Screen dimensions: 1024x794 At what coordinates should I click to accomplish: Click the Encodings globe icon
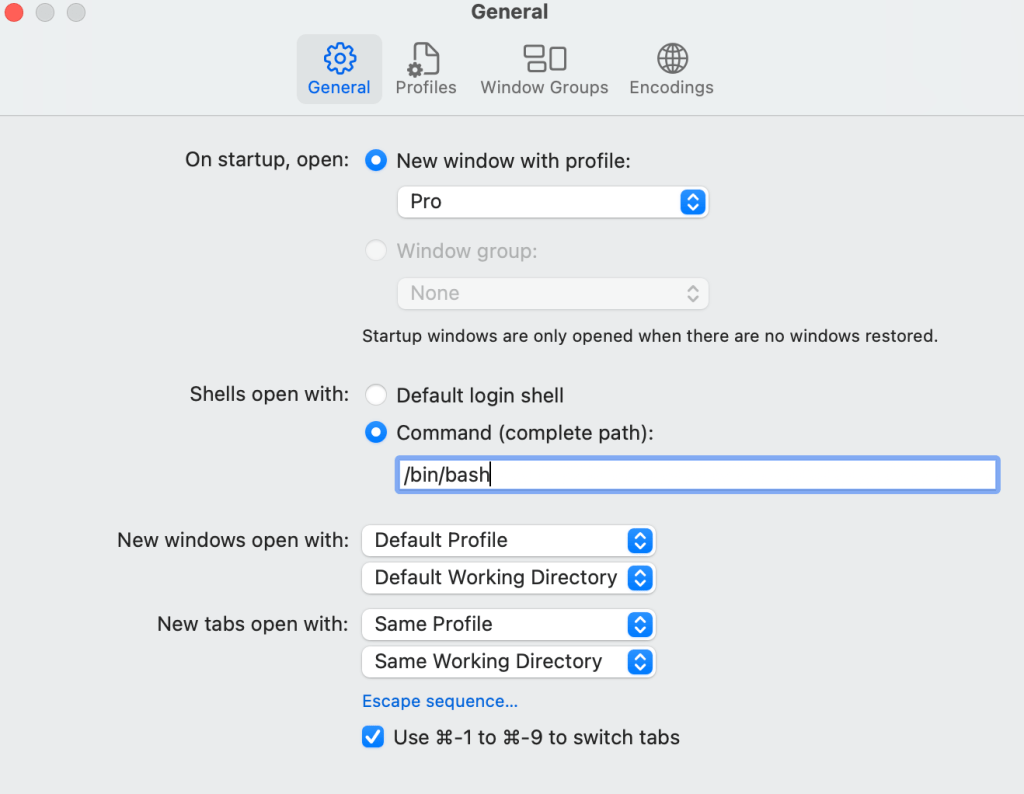coord(671,58)
